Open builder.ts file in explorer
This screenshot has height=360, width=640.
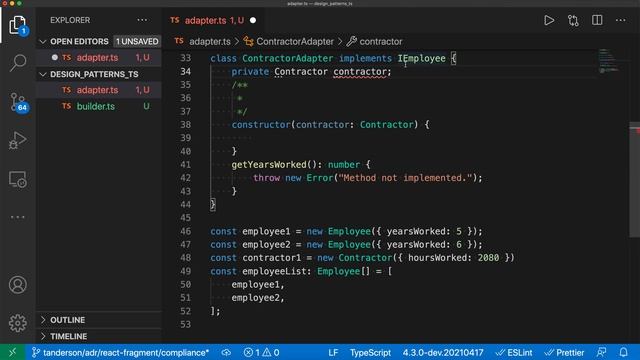click(99, 106)
